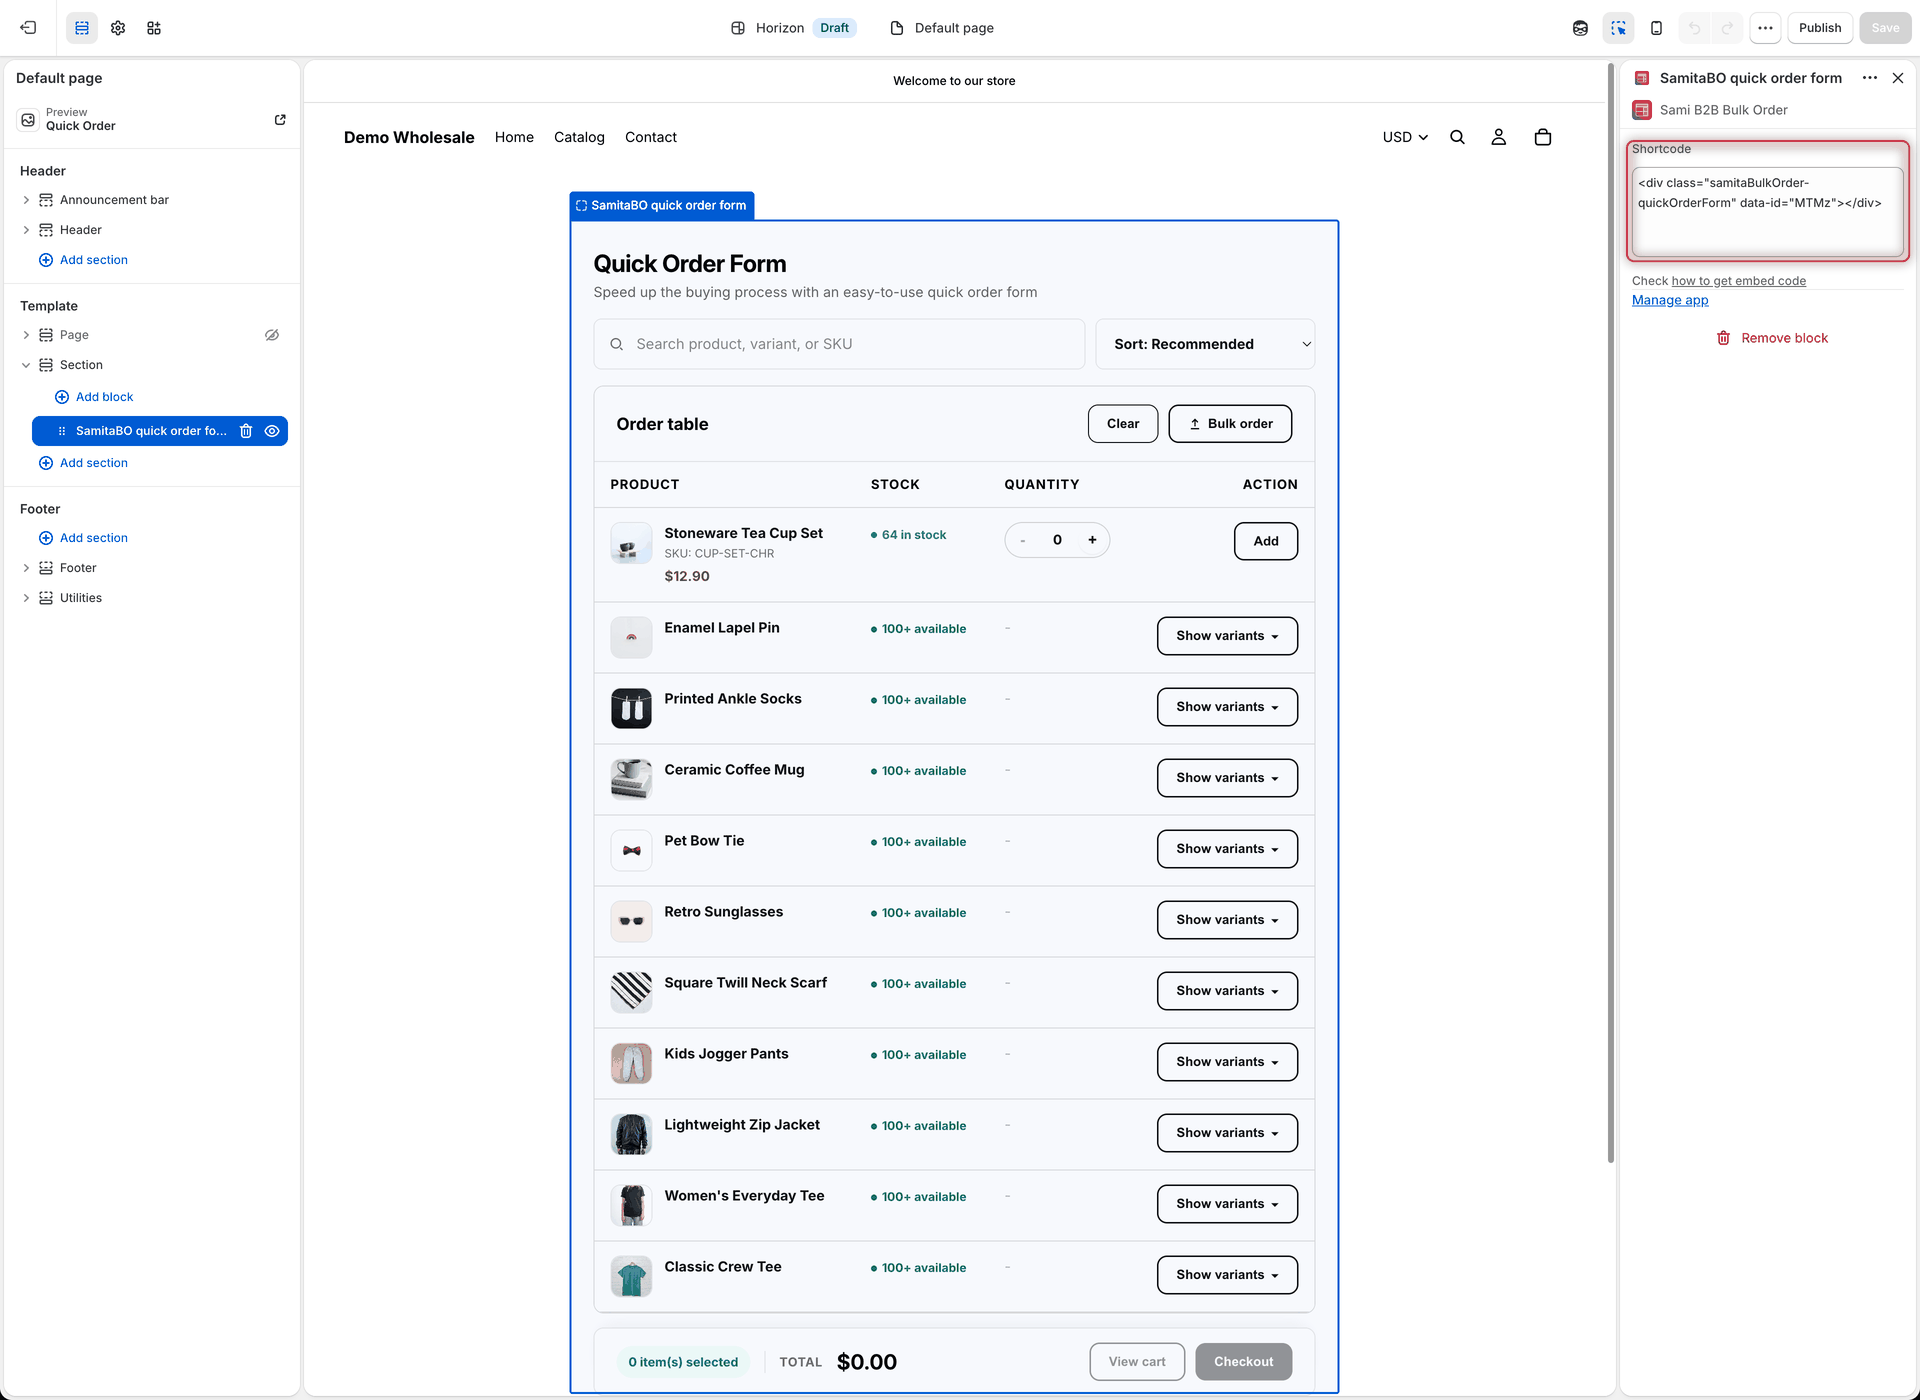Open the Sections panel icon
Screen dimensions: 1920x1400
tap(82, 28)
